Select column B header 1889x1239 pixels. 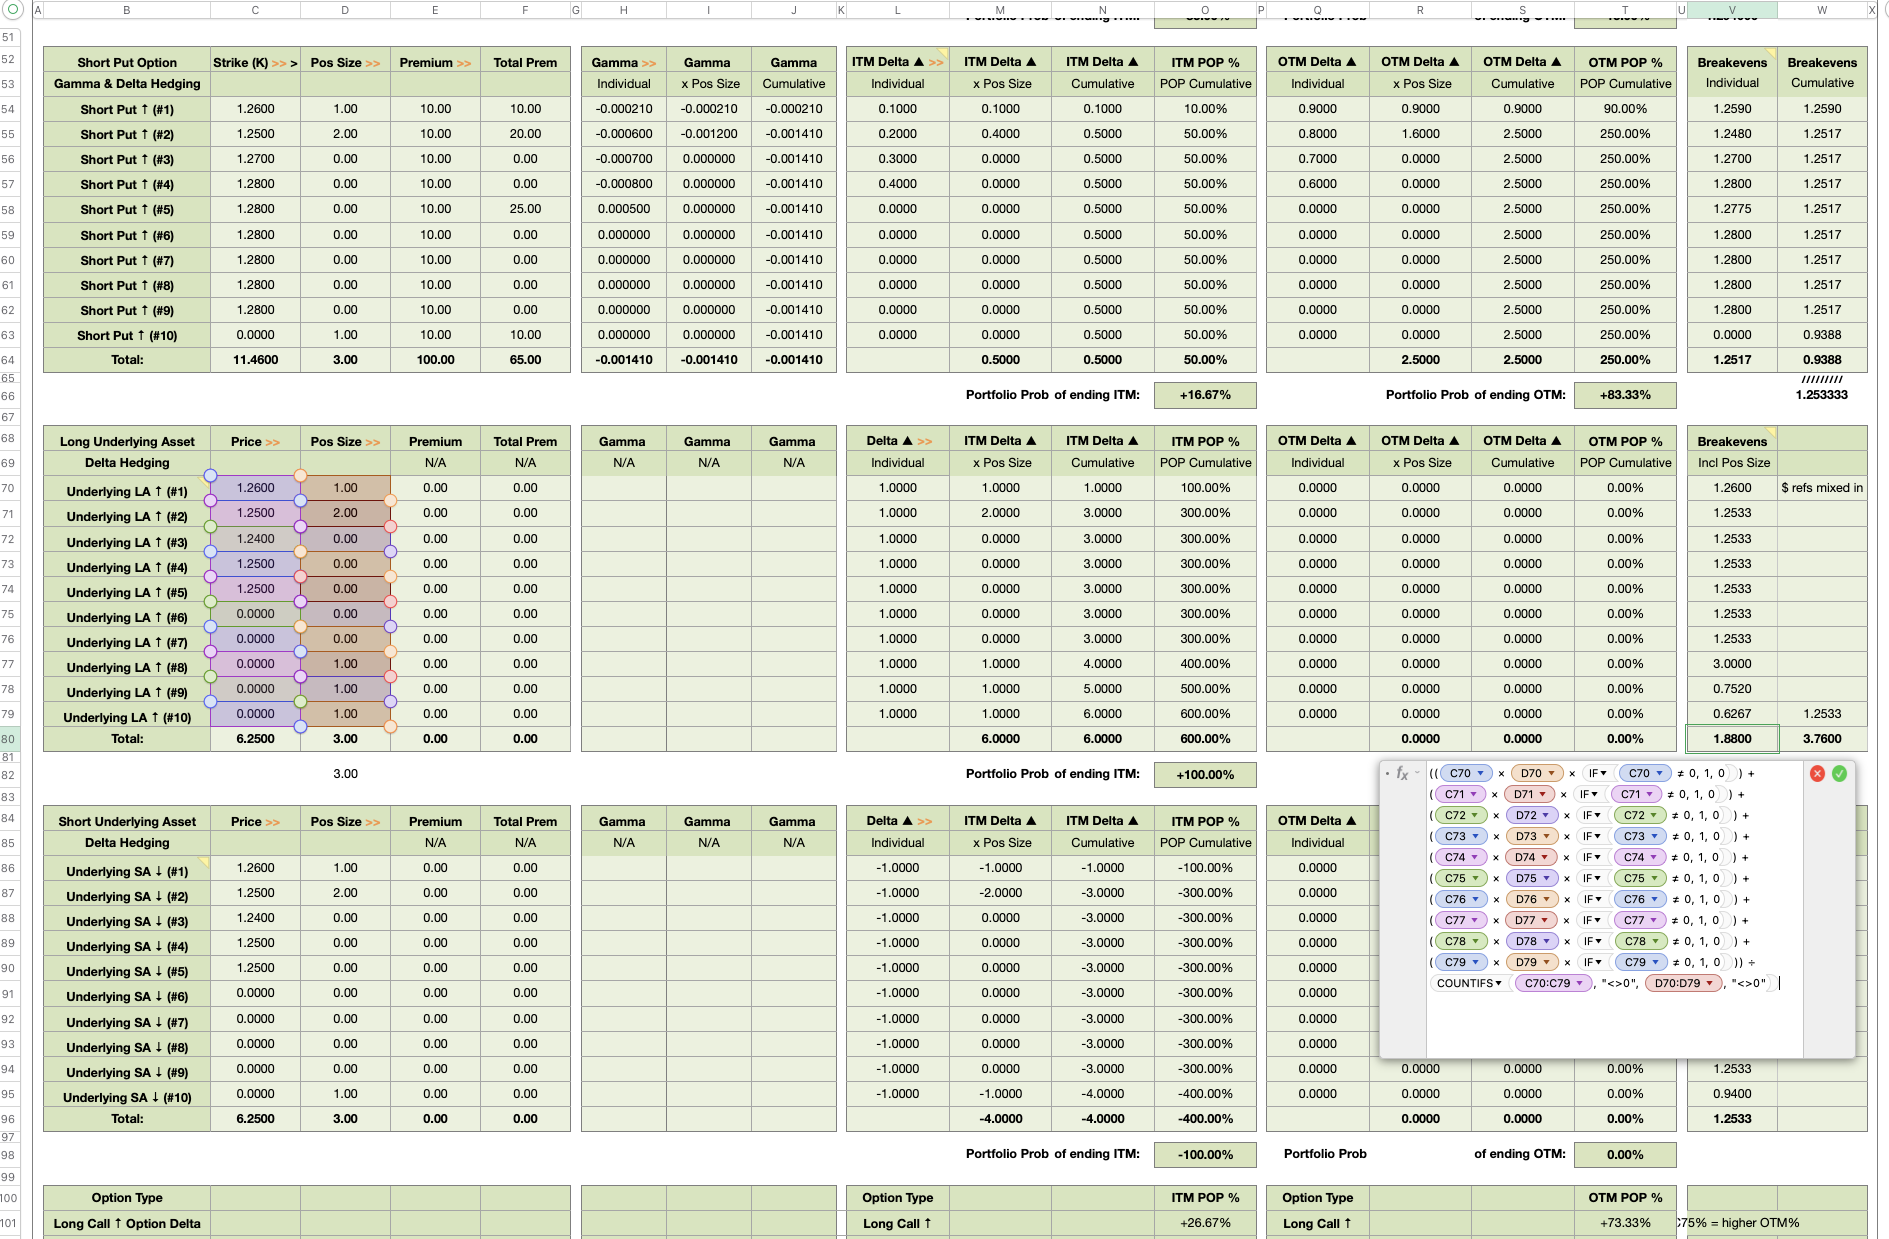127,10
